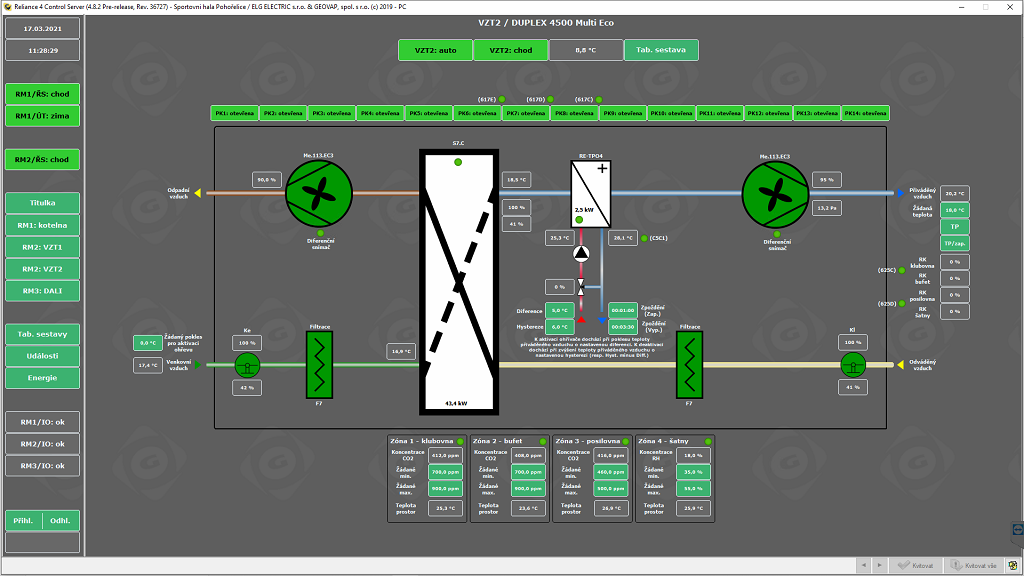Click the TeamViewer icon at right edge

(x=1016, y=525)
